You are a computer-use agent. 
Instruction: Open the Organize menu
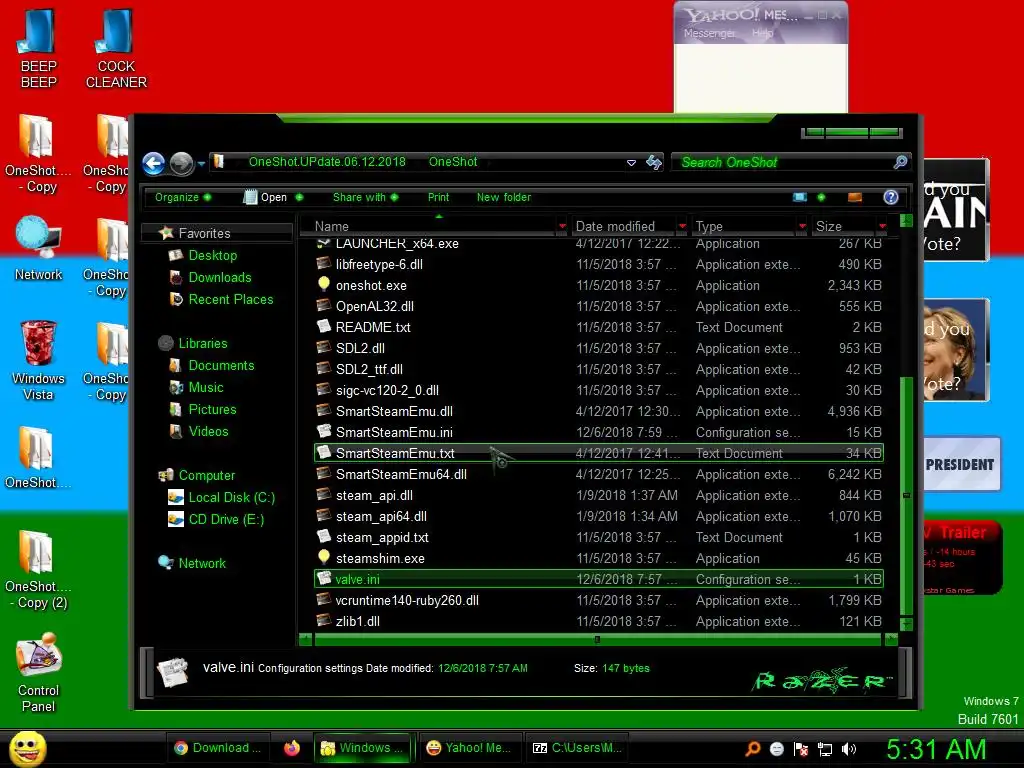point(183,197)
